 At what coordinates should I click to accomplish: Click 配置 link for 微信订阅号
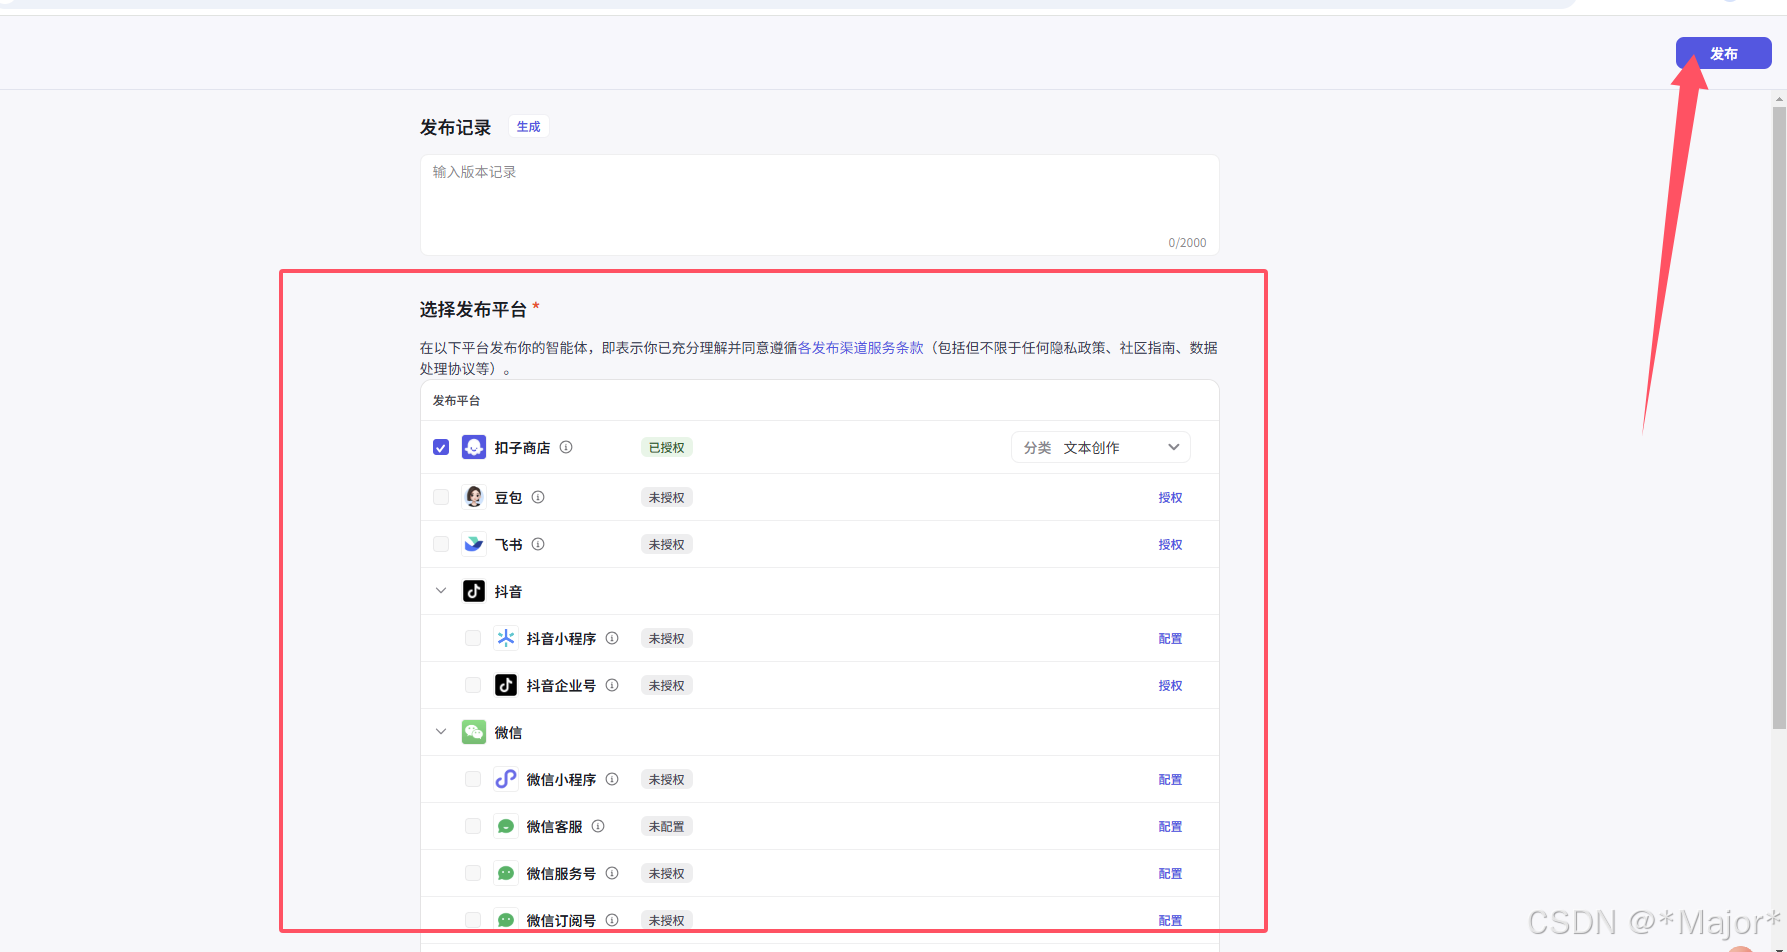pos(1170,921)
